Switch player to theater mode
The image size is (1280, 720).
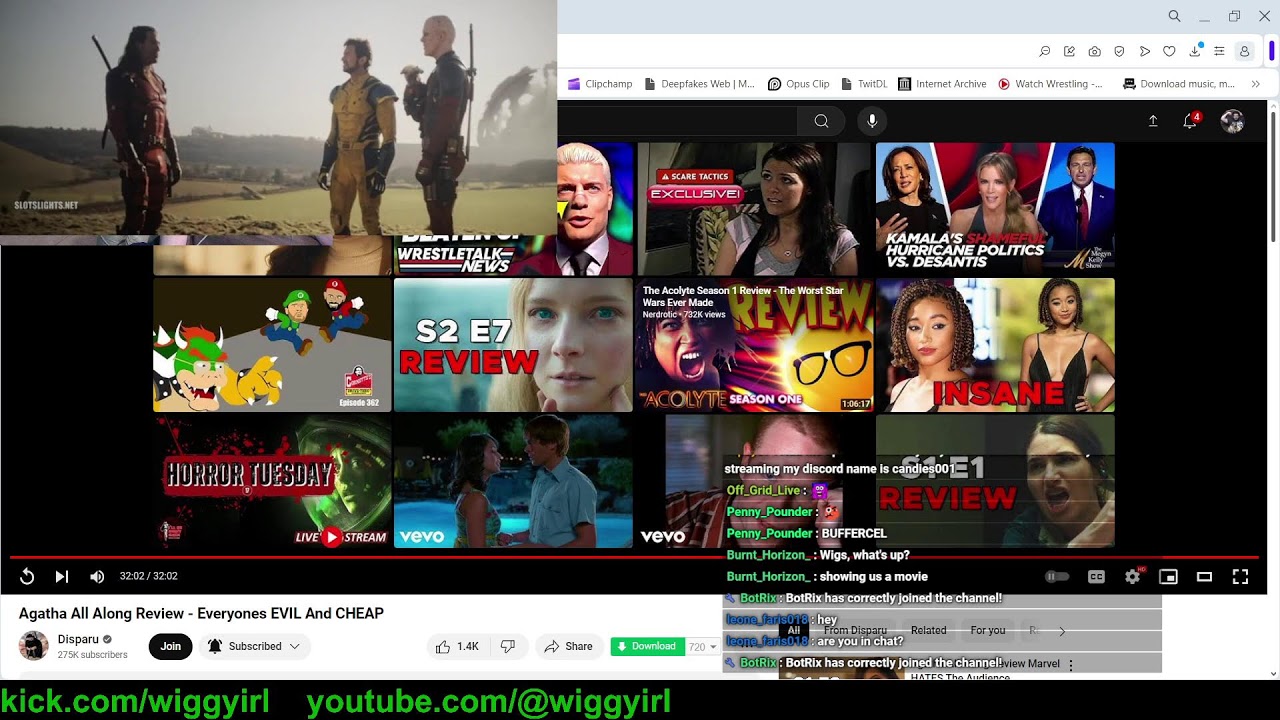(x=1204, y=576)
